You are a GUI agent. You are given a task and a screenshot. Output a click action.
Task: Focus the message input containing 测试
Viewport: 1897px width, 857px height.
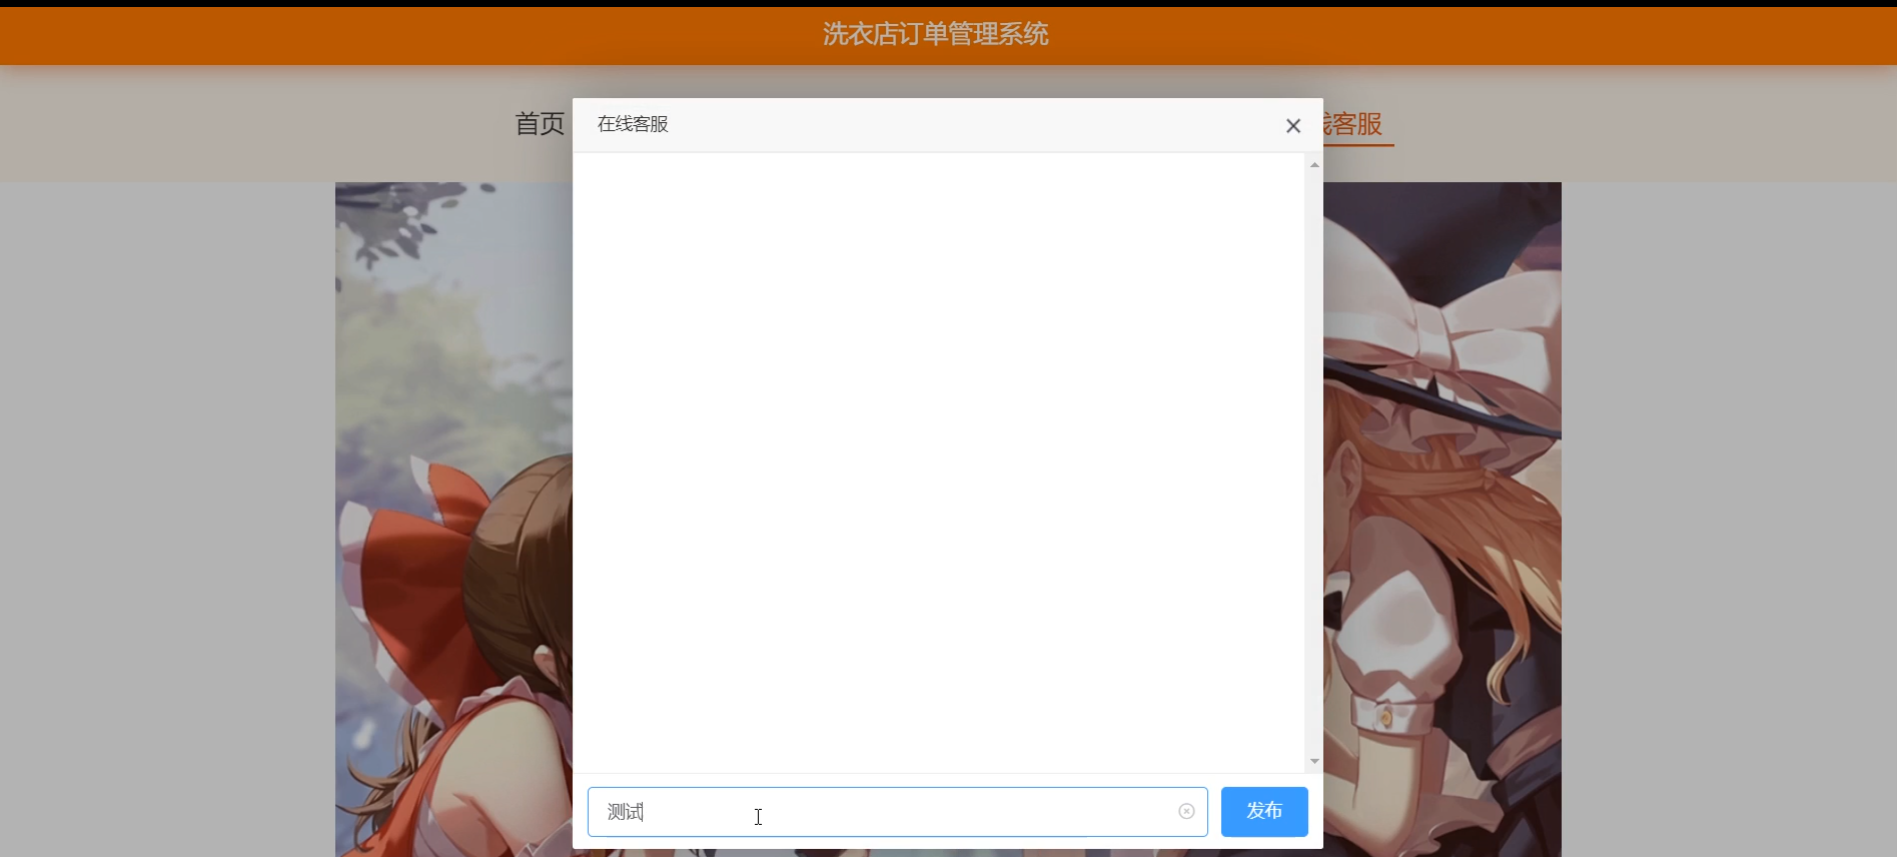point(897,811)
